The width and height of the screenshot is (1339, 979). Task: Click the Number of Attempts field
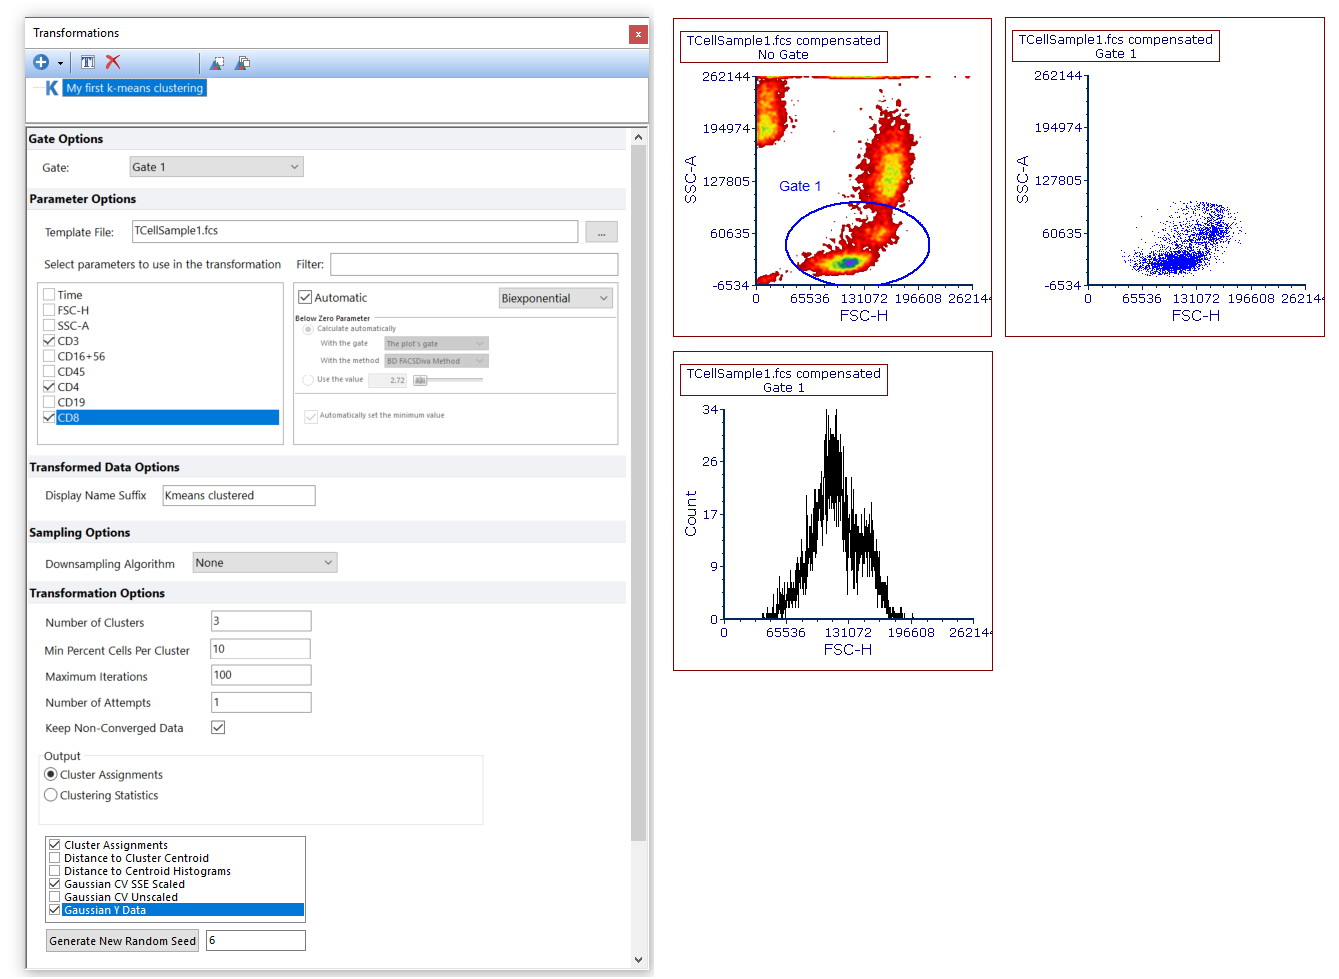click(x=261, y=702)
